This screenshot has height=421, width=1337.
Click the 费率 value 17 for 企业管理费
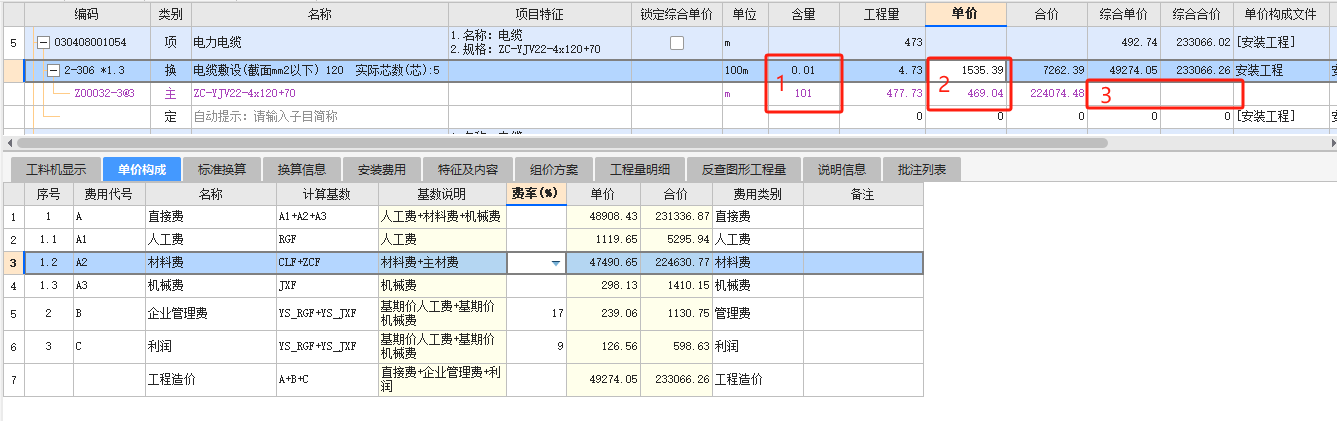tap(536, 313)
